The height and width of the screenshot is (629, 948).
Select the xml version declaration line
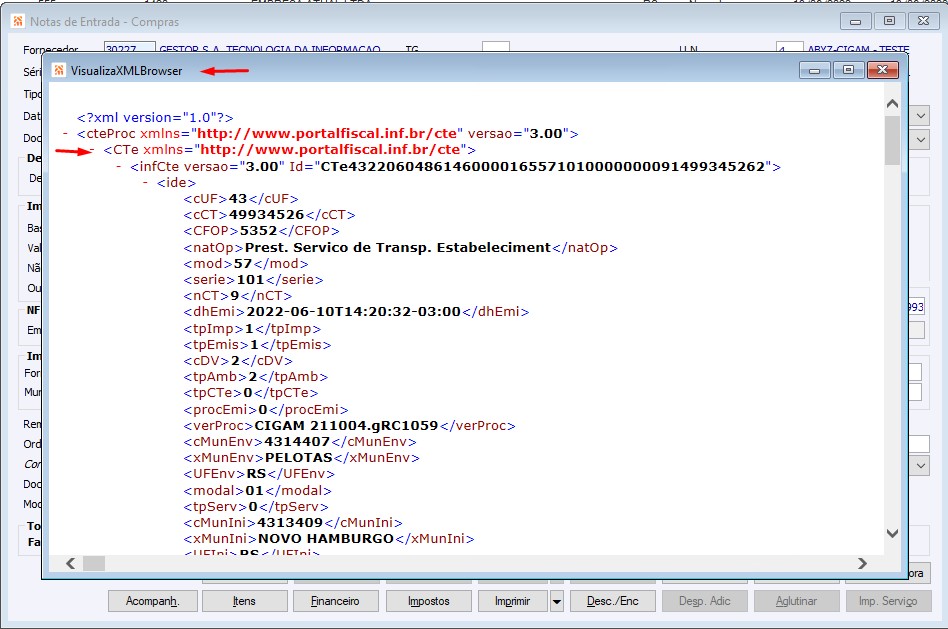point(155,117)
